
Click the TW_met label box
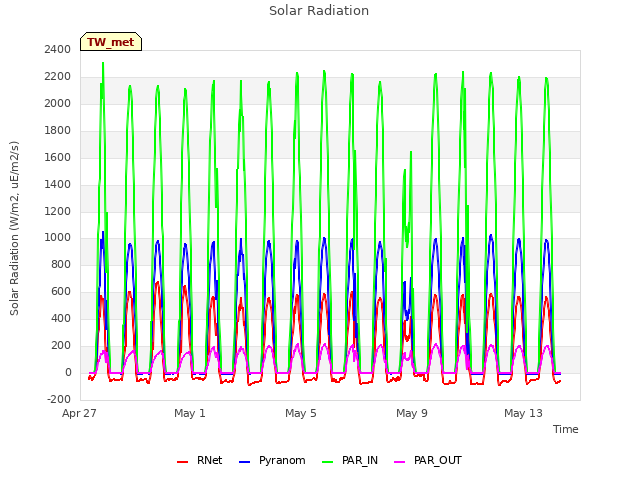point(111,42)
